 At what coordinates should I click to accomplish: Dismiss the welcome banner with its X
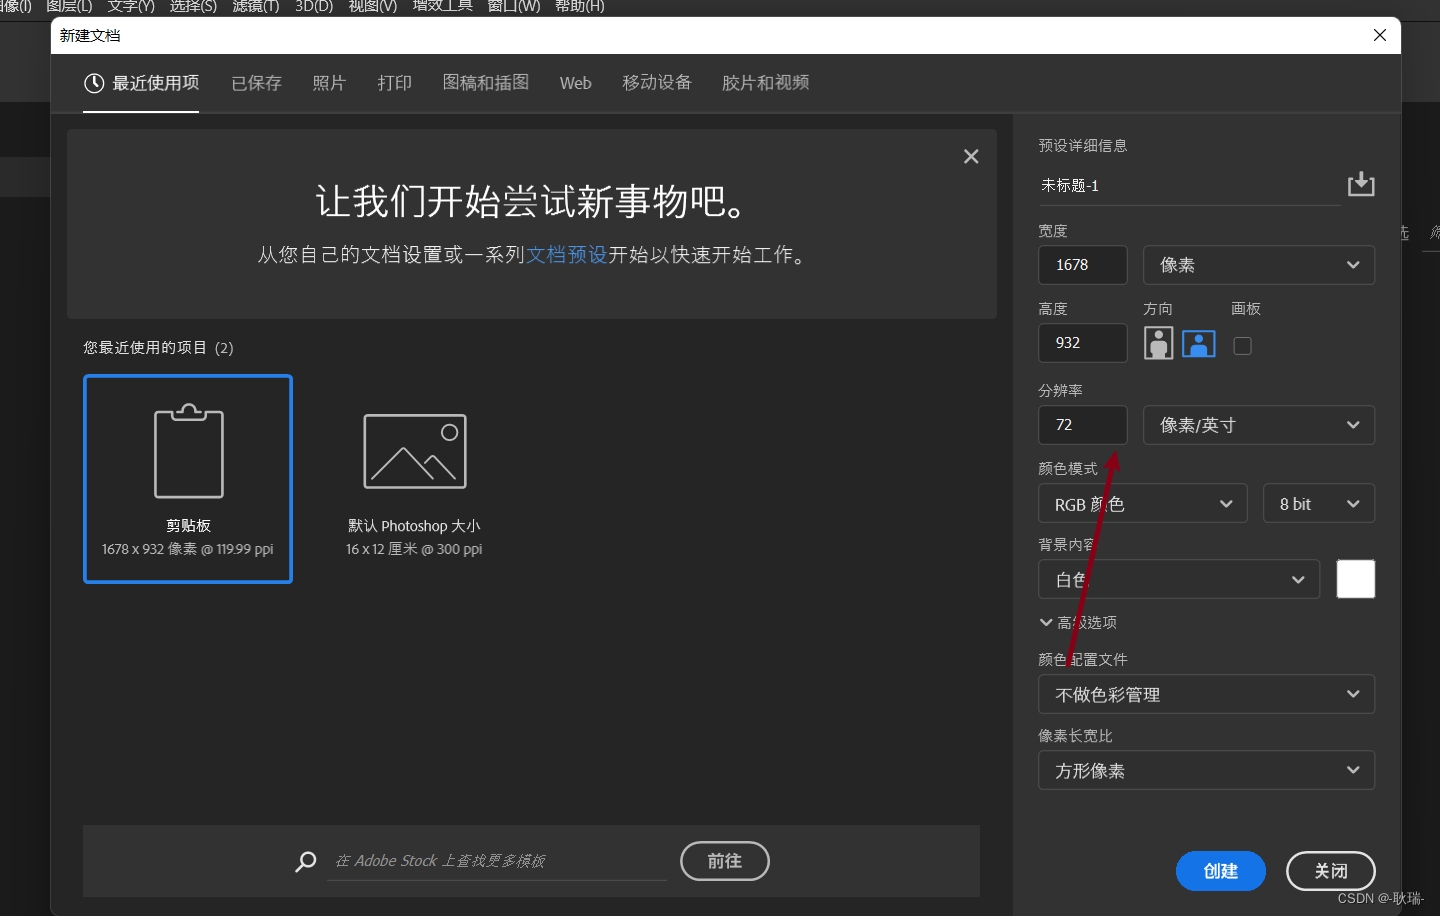pos(970,156)
